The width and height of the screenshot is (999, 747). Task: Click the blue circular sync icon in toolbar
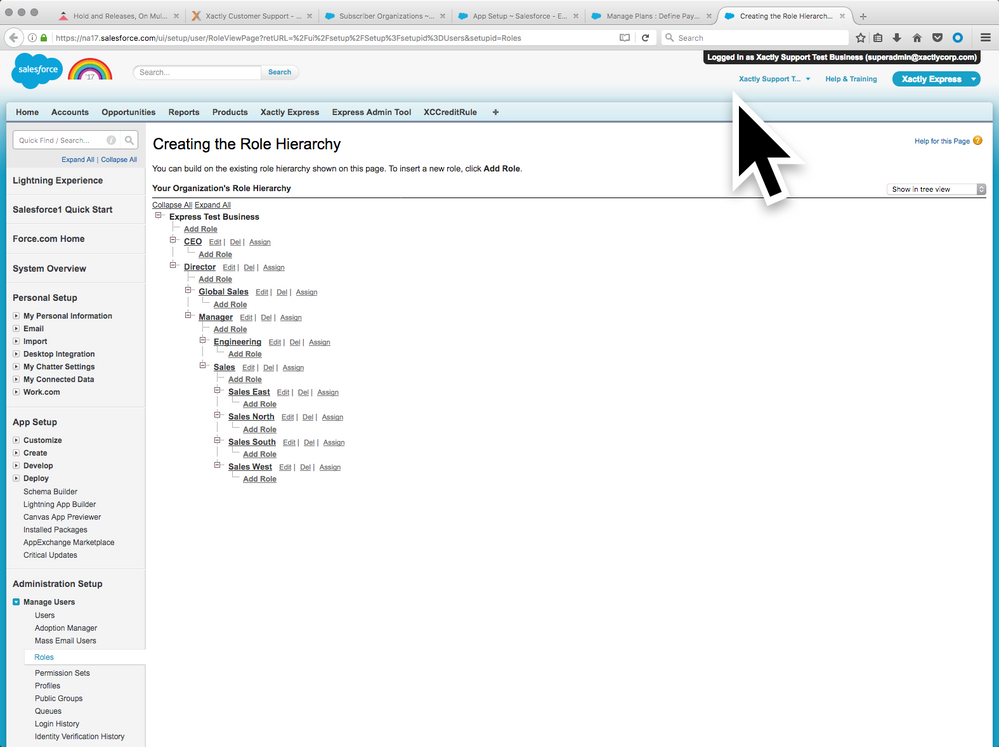tap(957, 38)
